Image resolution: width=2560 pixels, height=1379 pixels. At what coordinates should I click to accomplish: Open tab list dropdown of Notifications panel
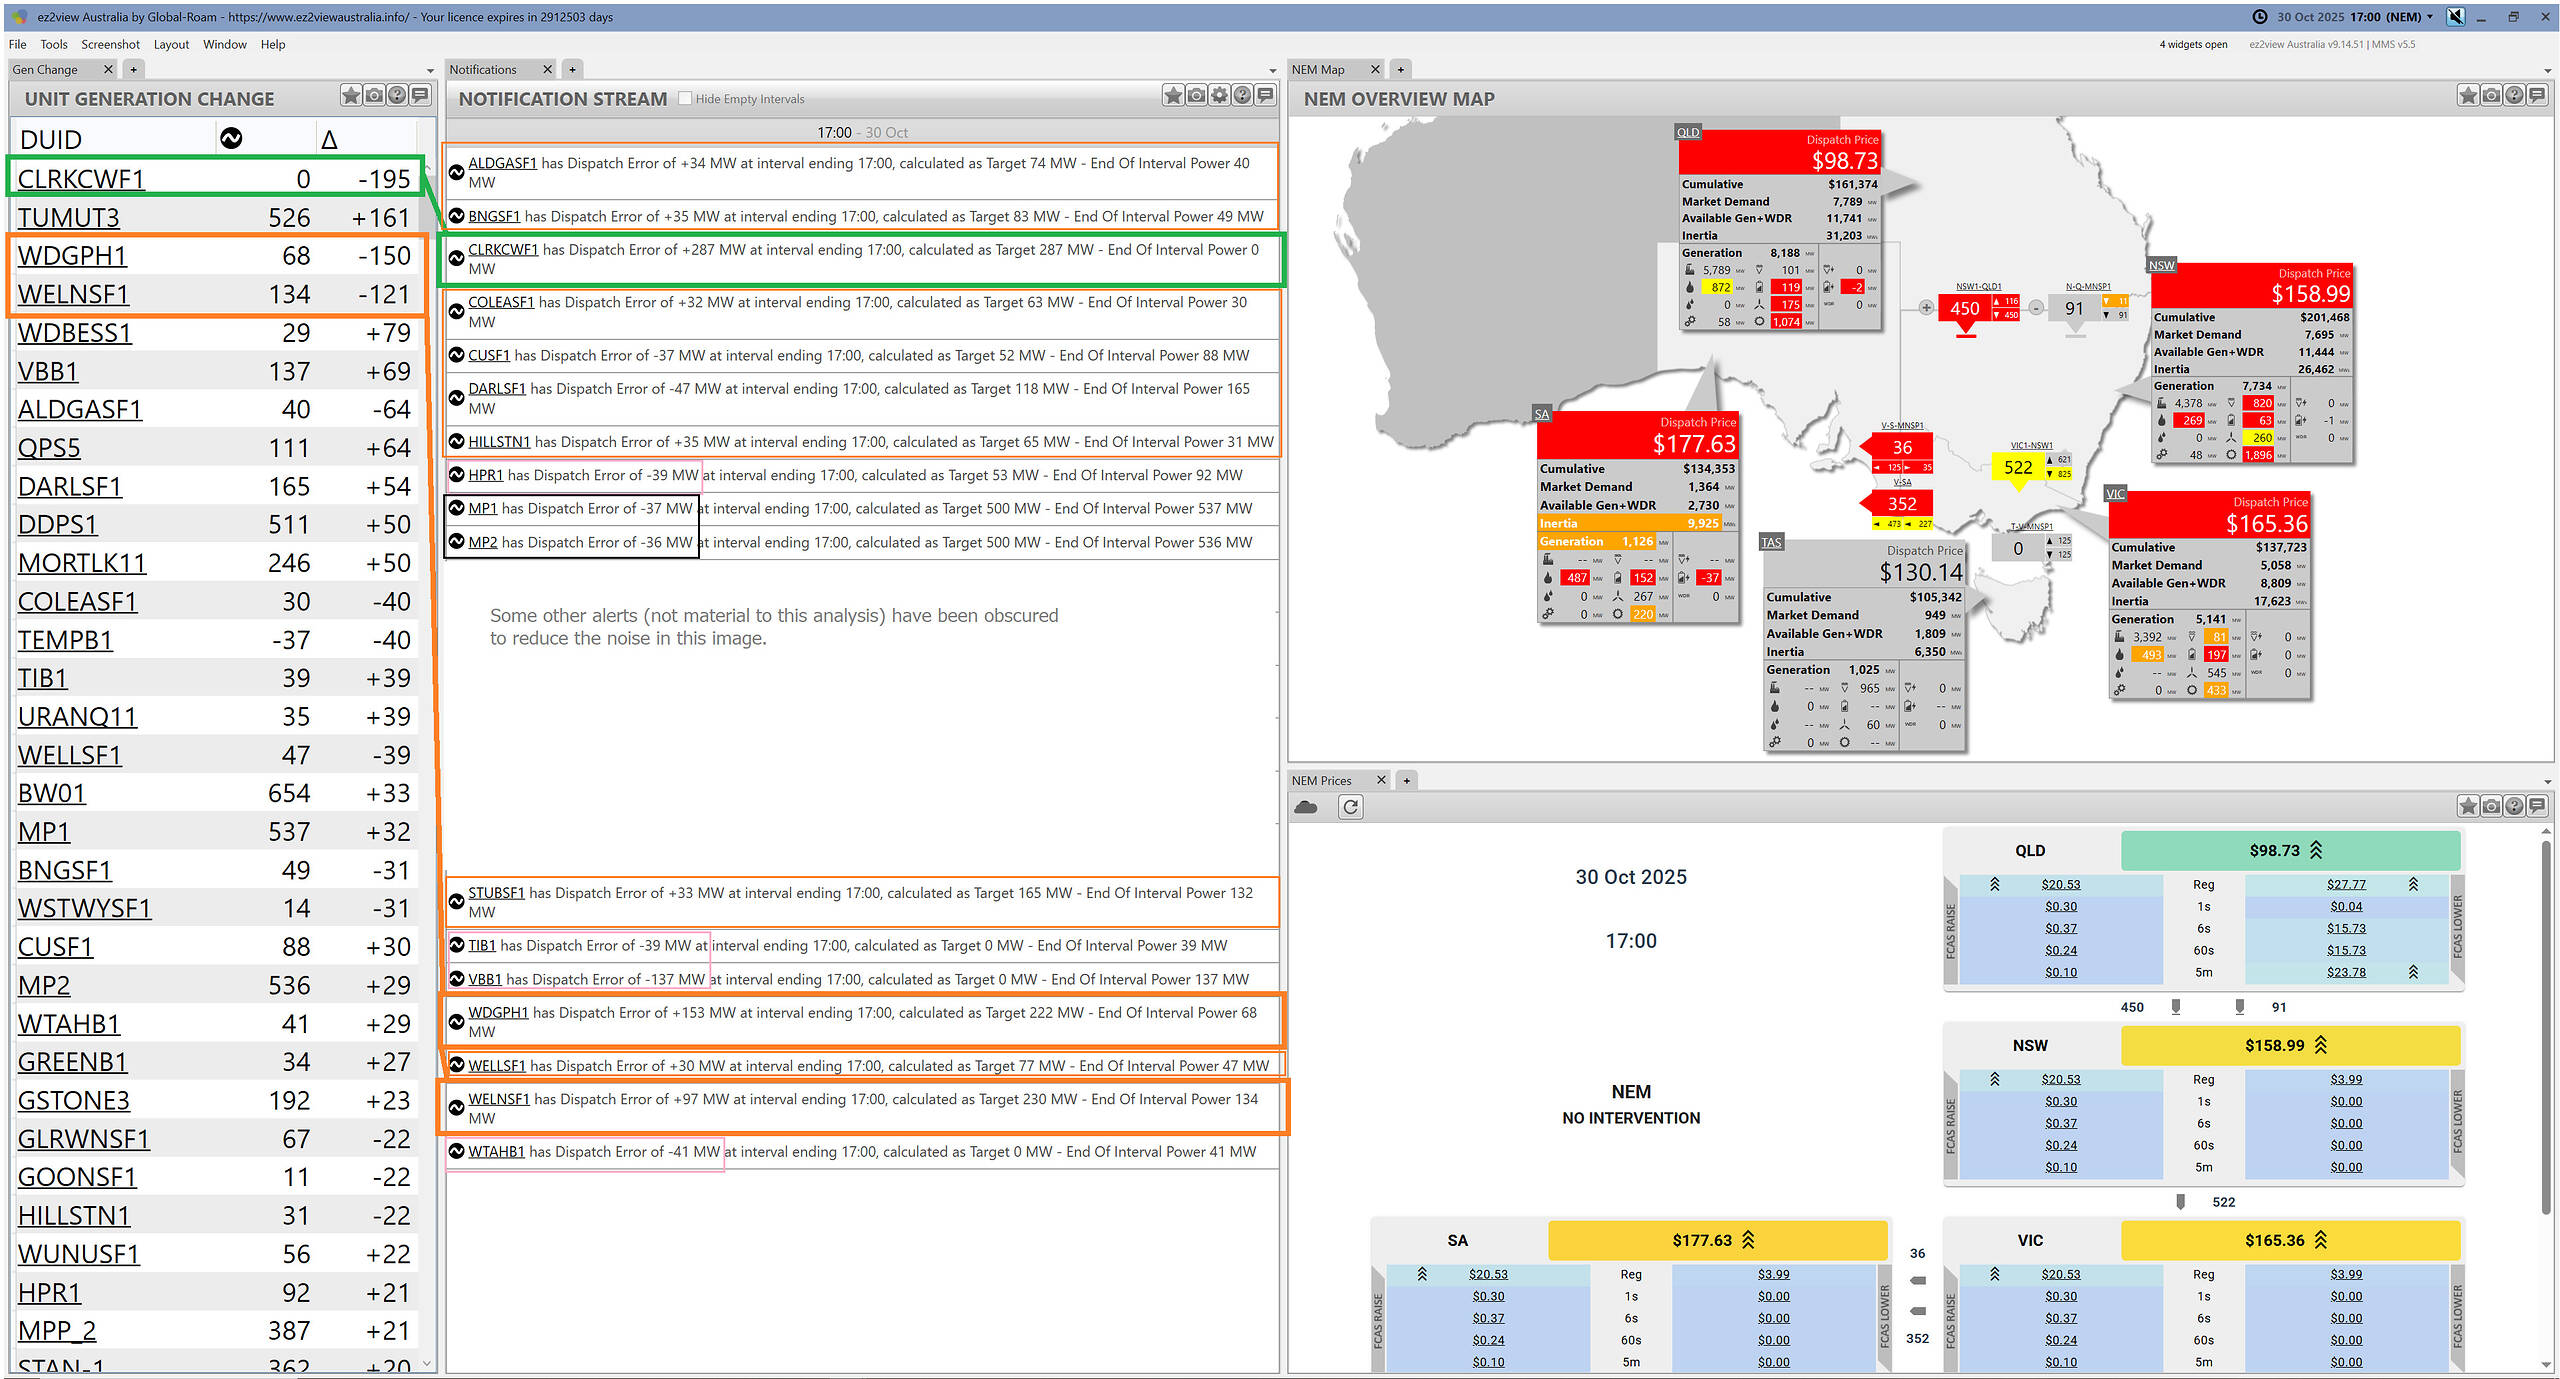point(1272,71)
